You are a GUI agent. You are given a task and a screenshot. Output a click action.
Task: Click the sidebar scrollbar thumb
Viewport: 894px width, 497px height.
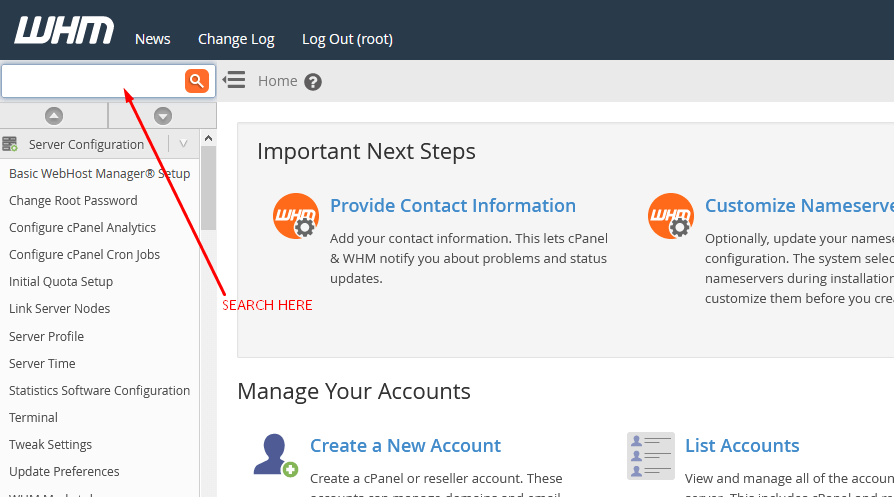pyautogui.click(x=208, y=188)
